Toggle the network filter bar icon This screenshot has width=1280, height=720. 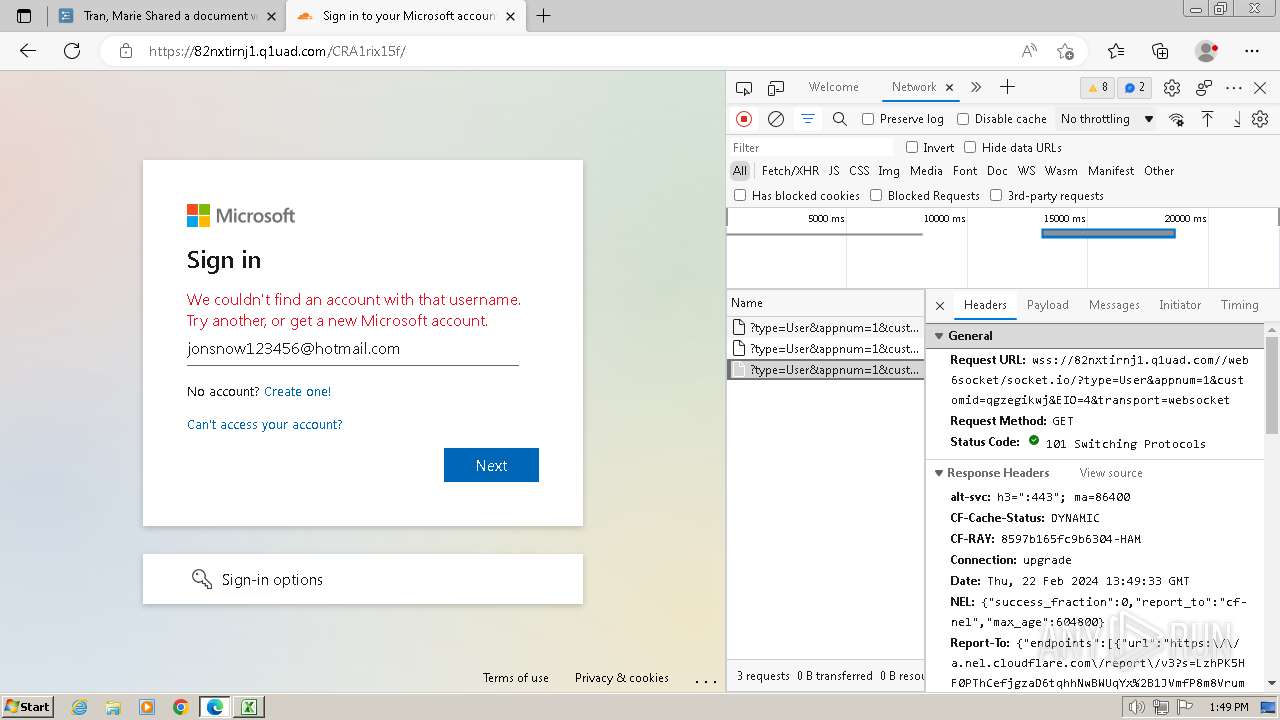coord(807,119)
